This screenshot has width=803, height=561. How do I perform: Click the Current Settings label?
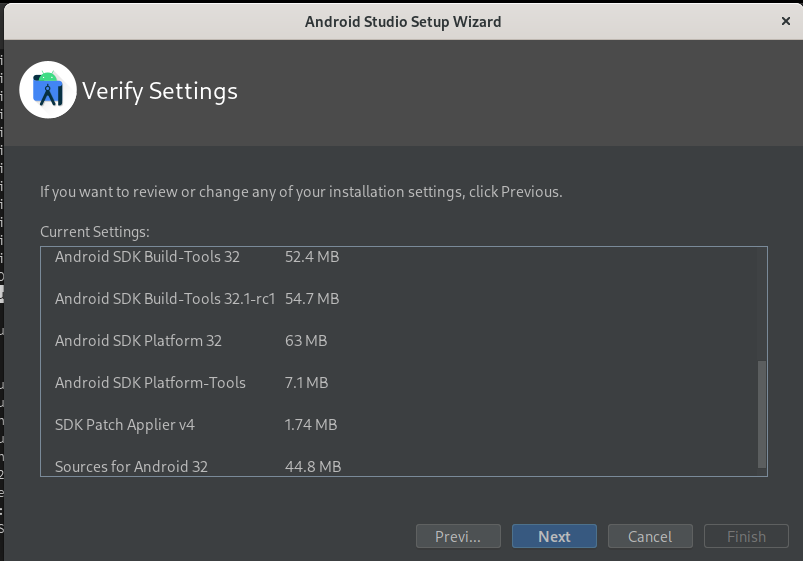tap(95, 232)
